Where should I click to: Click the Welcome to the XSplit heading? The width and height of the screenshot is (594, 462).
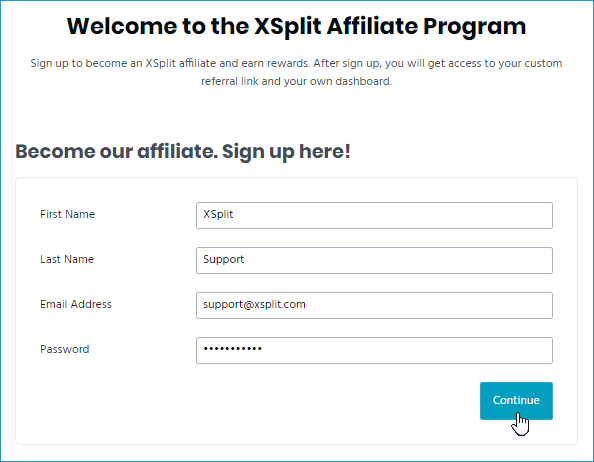pos(296,26)
